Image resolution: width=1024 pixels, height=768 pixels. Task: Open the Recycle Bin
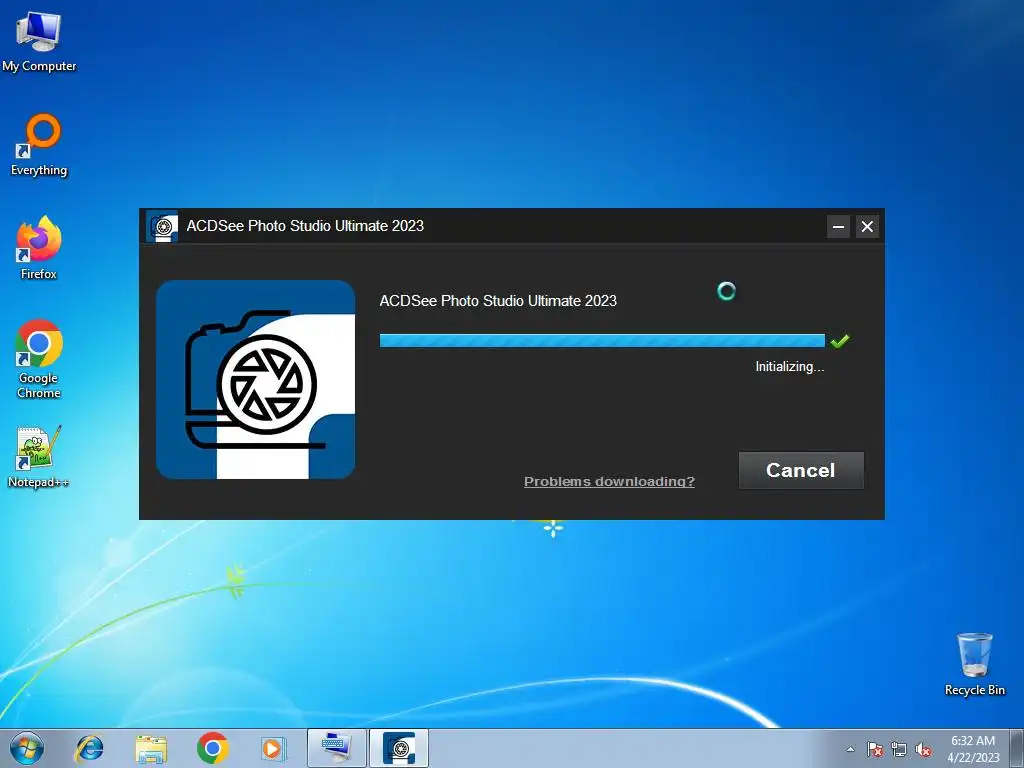click(x=974, y=664)
